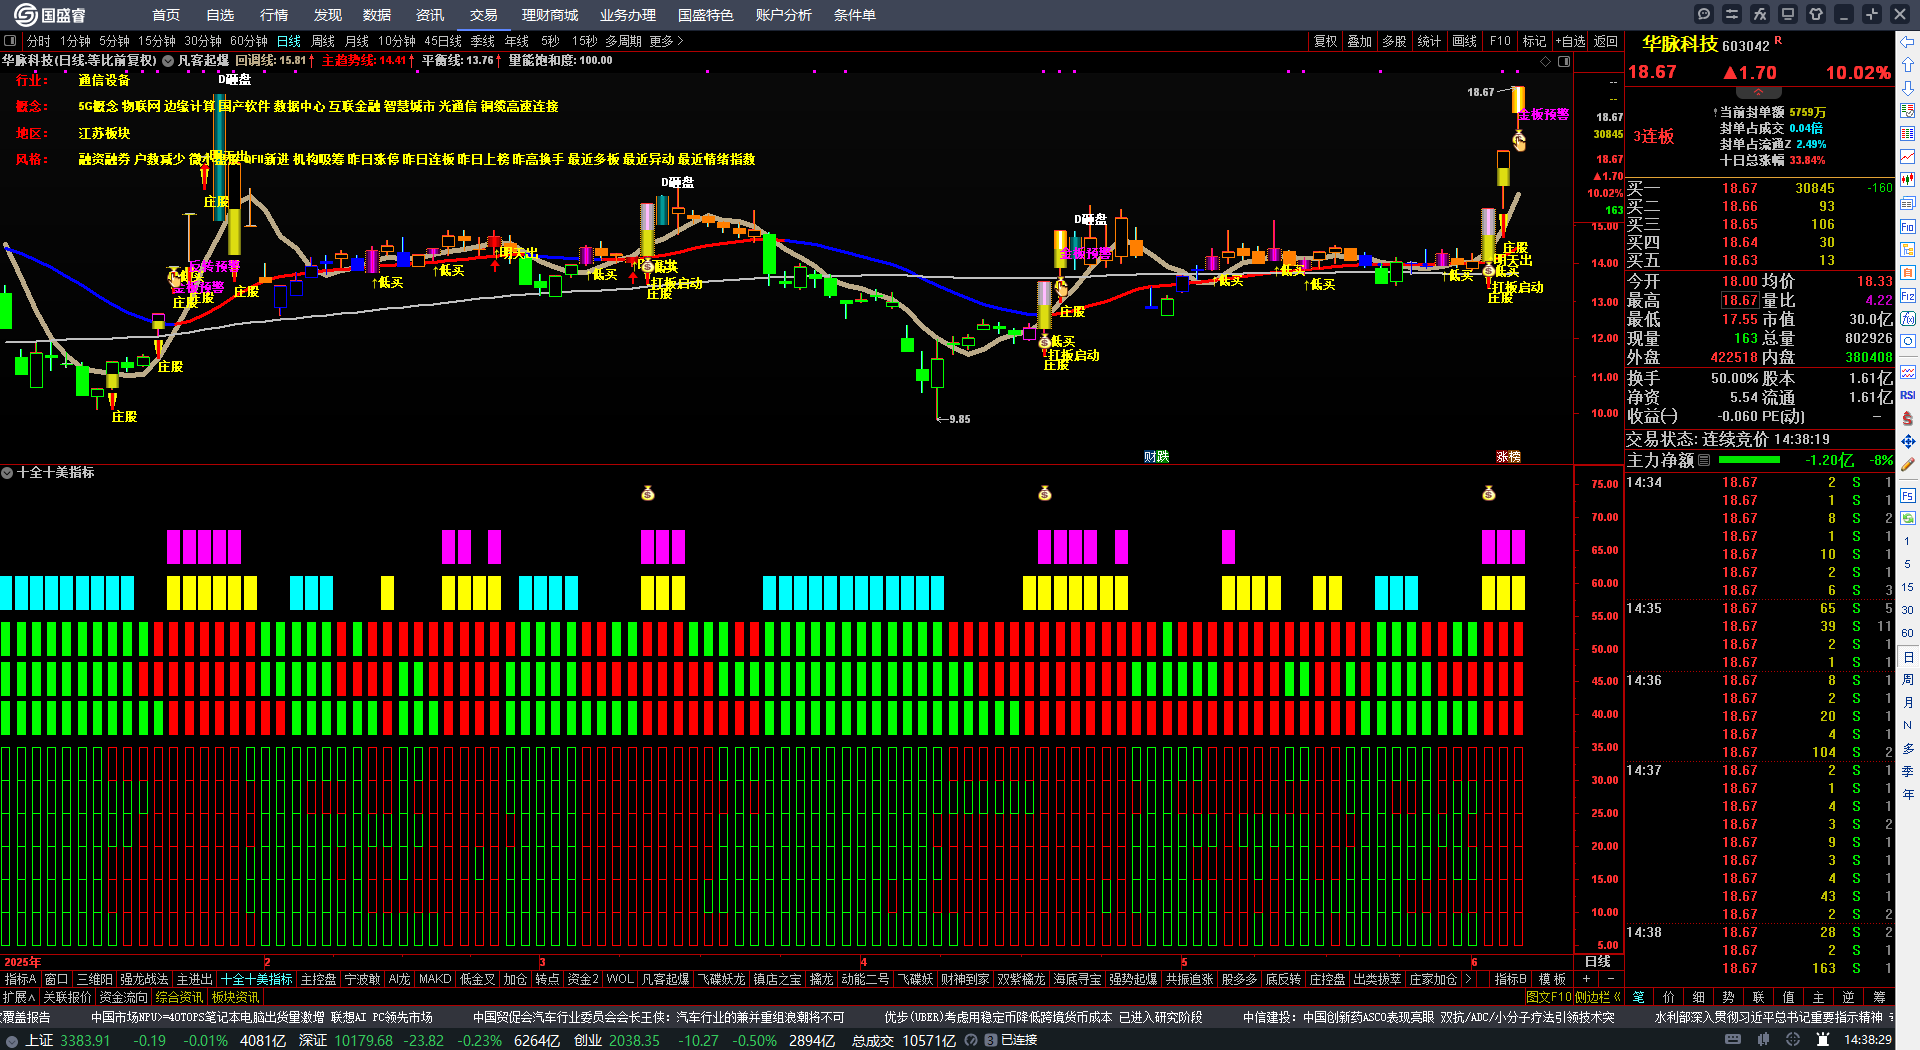Open the 主力净额 details list icon

coord(1705,460)
